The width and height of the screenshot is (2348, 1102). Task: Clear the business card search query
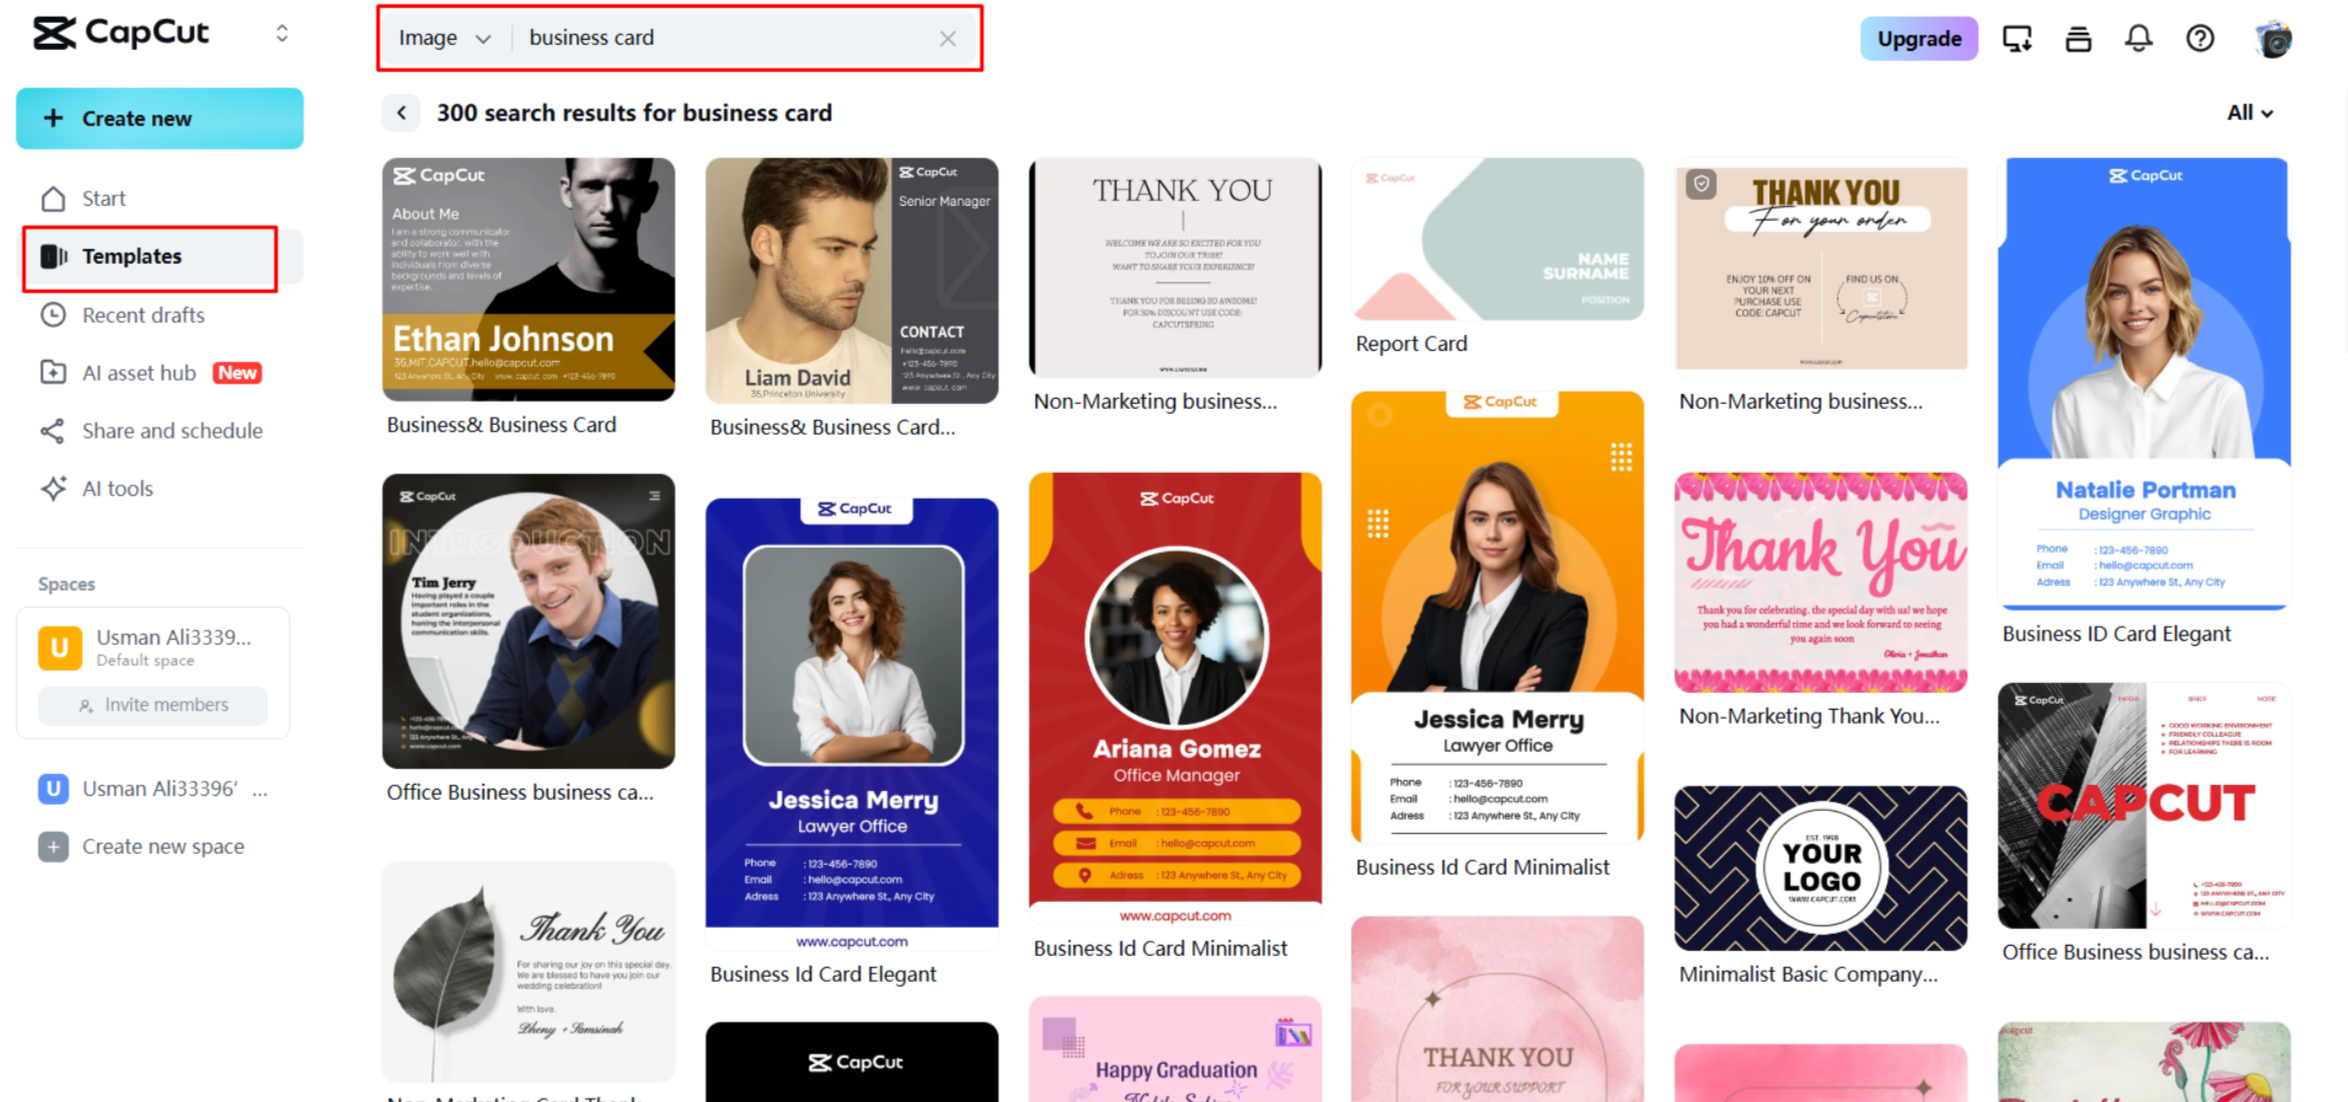pyautogui.click(x=947, y=38)
